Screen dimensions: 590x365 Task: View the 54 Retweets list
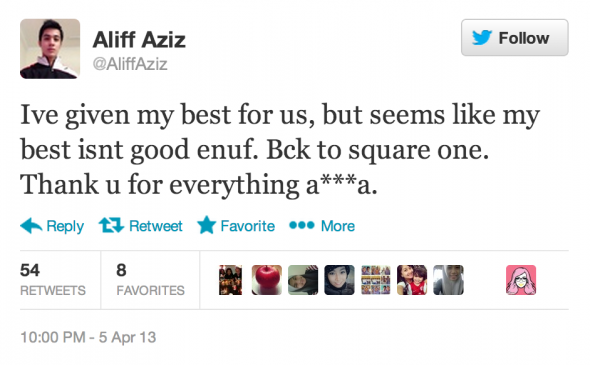[53, 280]
